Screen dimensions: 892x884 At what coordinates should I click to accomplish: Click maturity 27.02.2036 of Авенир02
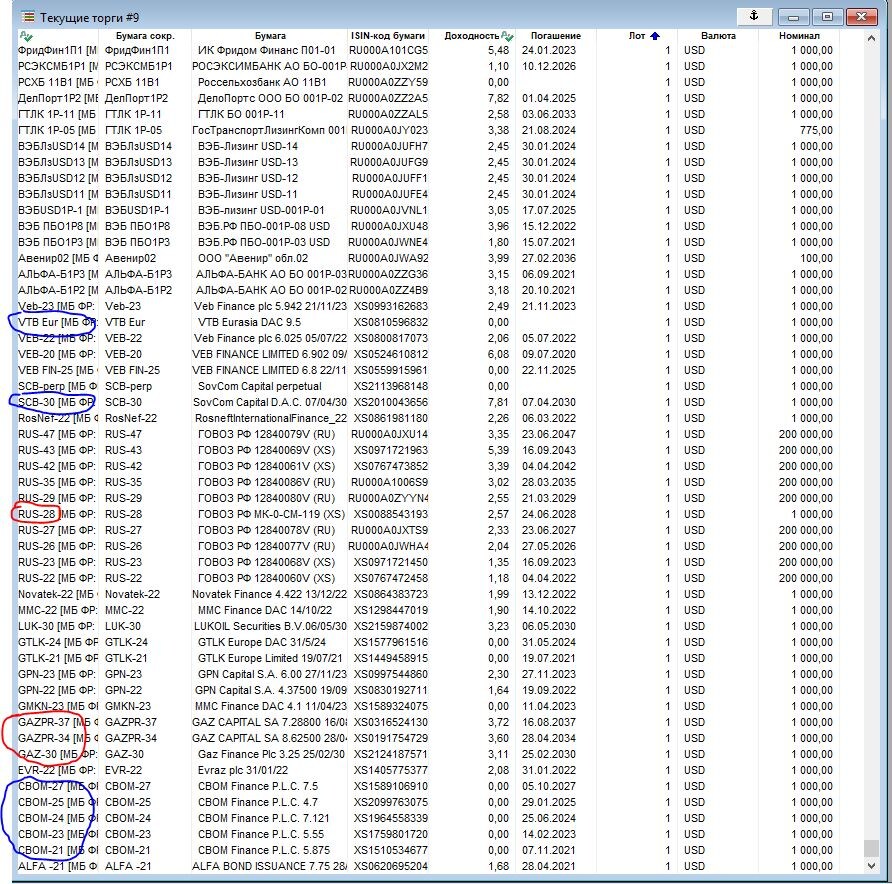pyautogui.click(x=549, y=258)
